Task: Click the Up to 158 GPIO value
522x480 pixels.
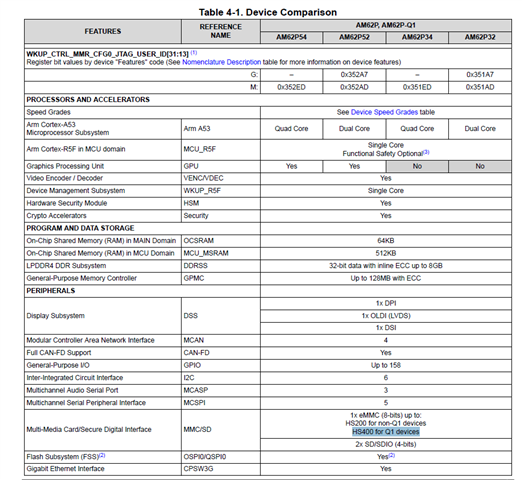Action: tap(386, 365)
